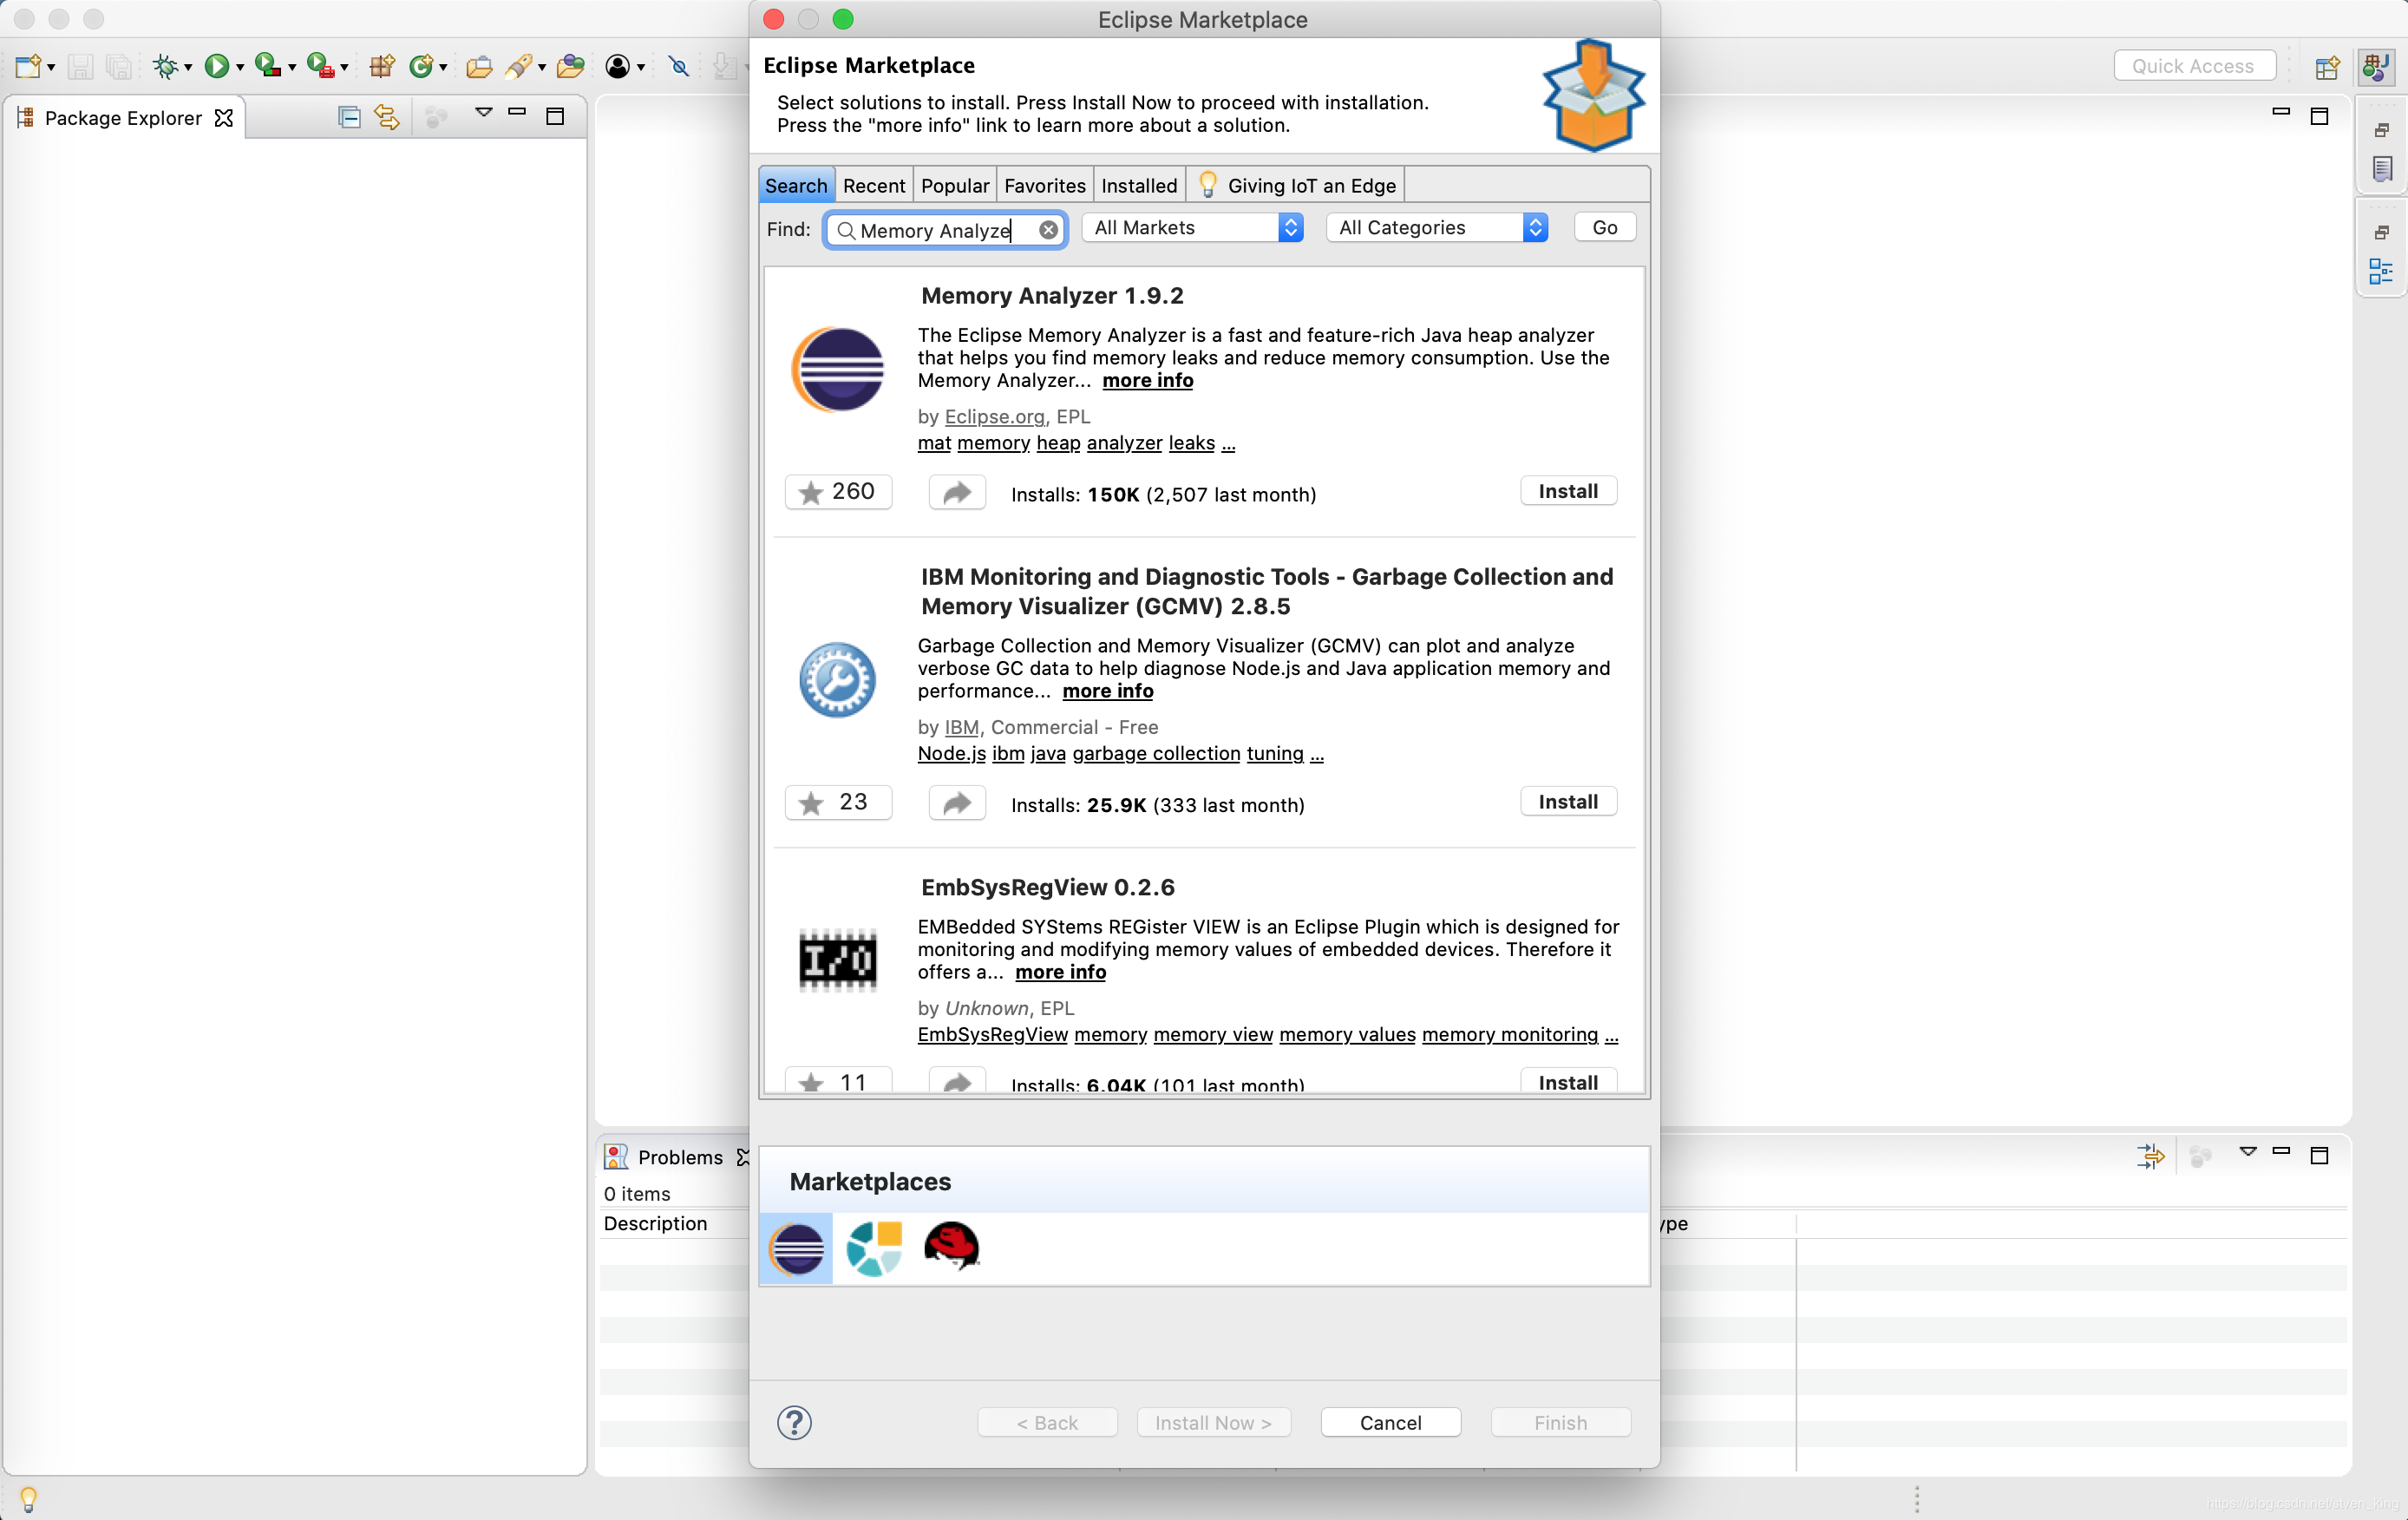
Task: Favorite Memory Analyzer with the 260 star button
Action: (x=838, y=492)
